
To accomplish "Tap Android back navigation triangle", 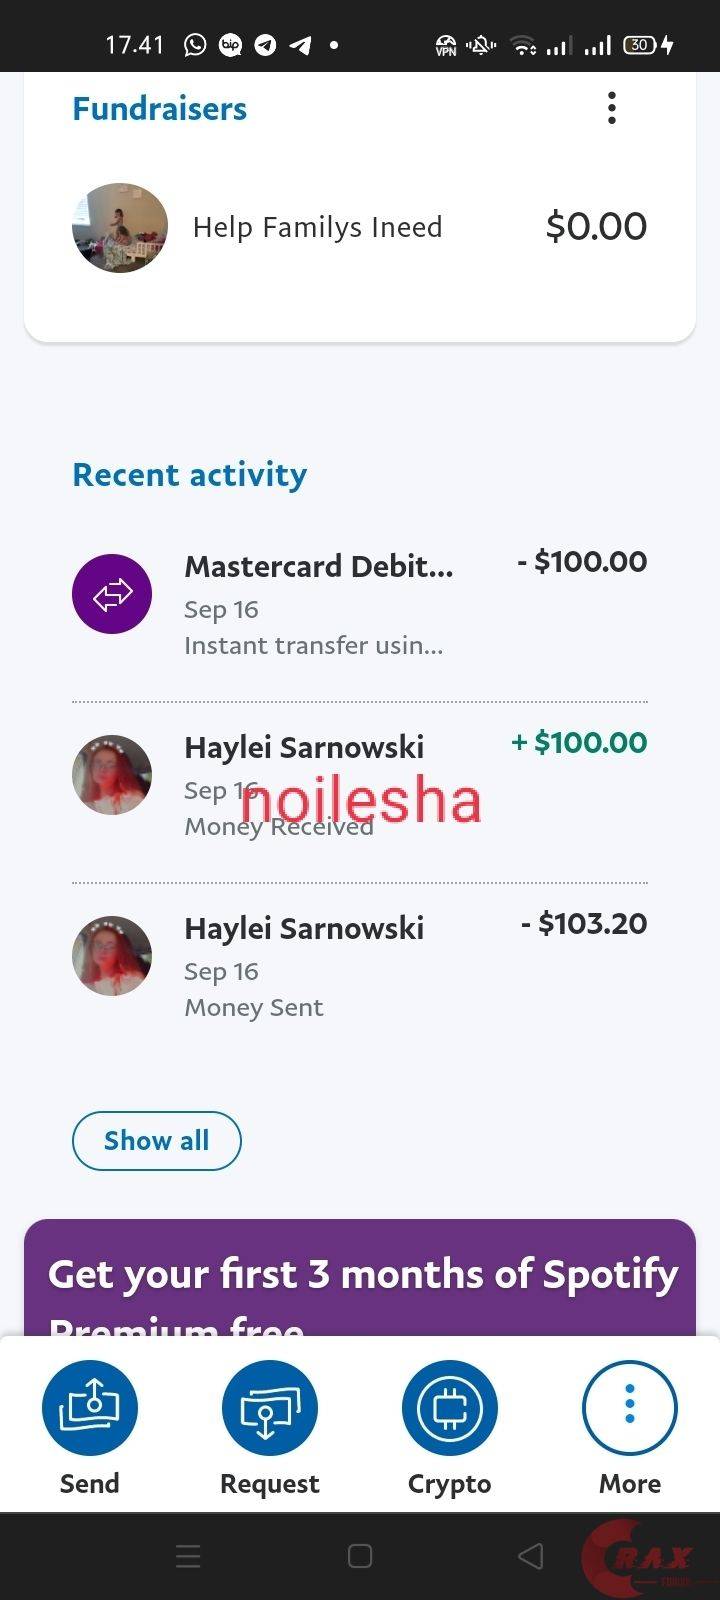I will 531,1556.
